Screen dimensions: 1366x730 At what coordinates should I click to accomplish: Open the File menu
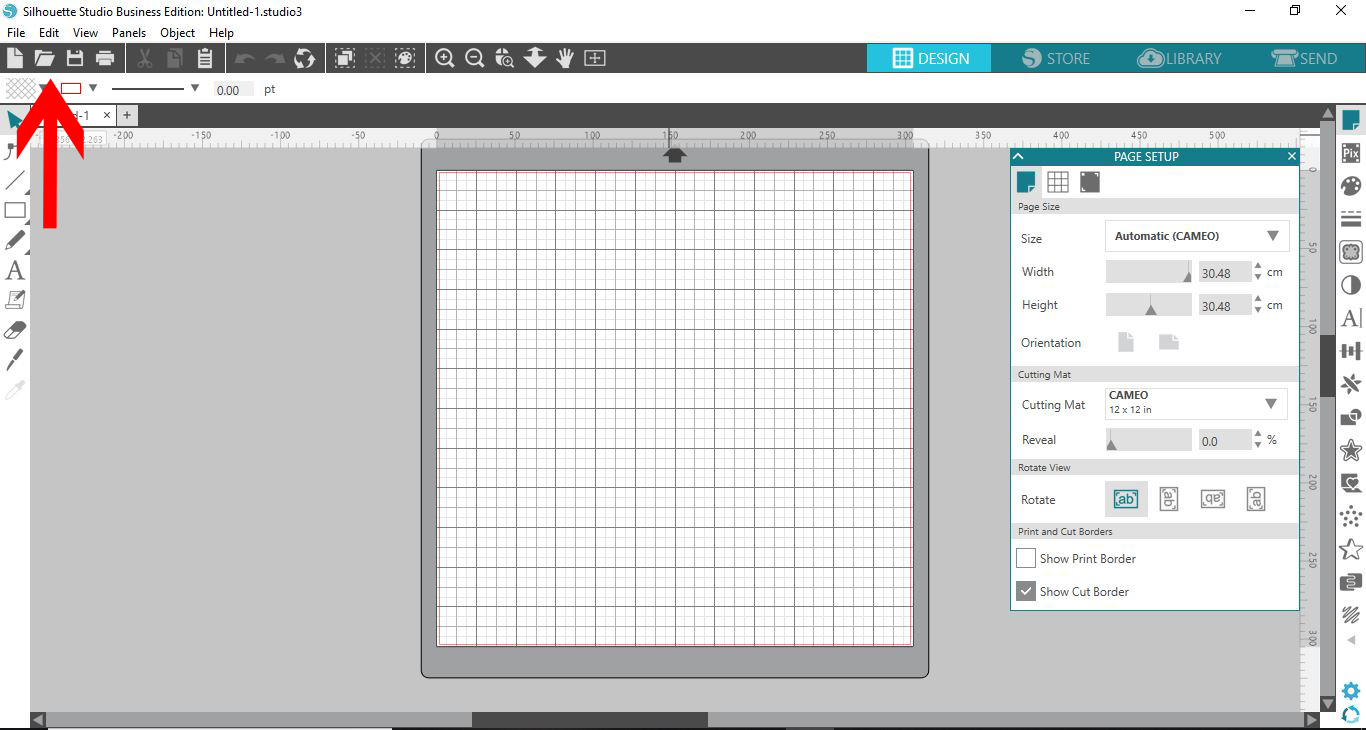(16, 33)
